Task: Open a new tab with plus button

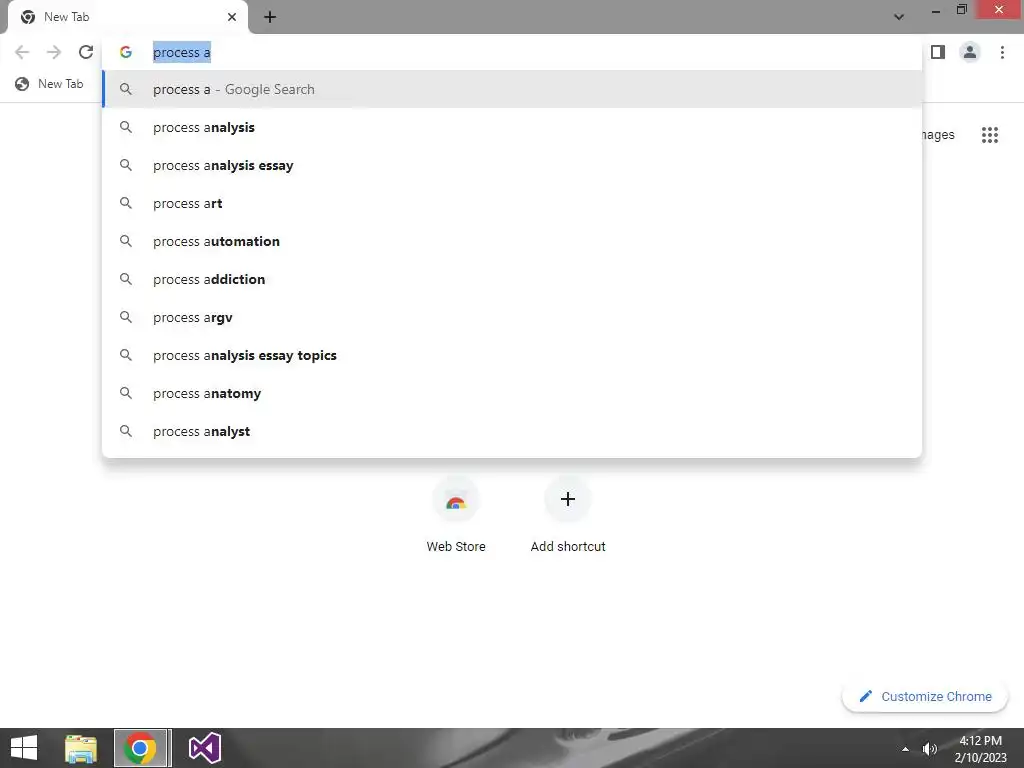Action: [x=270, y=17]
